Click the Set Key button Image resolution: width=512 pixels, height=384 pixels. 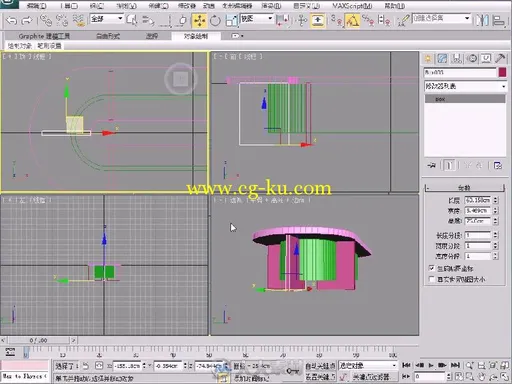(x=320, y=377)
